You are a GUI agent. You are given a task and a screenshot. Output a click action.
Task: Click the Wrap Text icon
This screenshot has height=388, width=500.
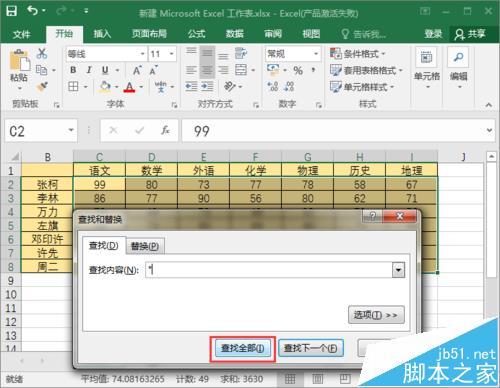[241, 54]
